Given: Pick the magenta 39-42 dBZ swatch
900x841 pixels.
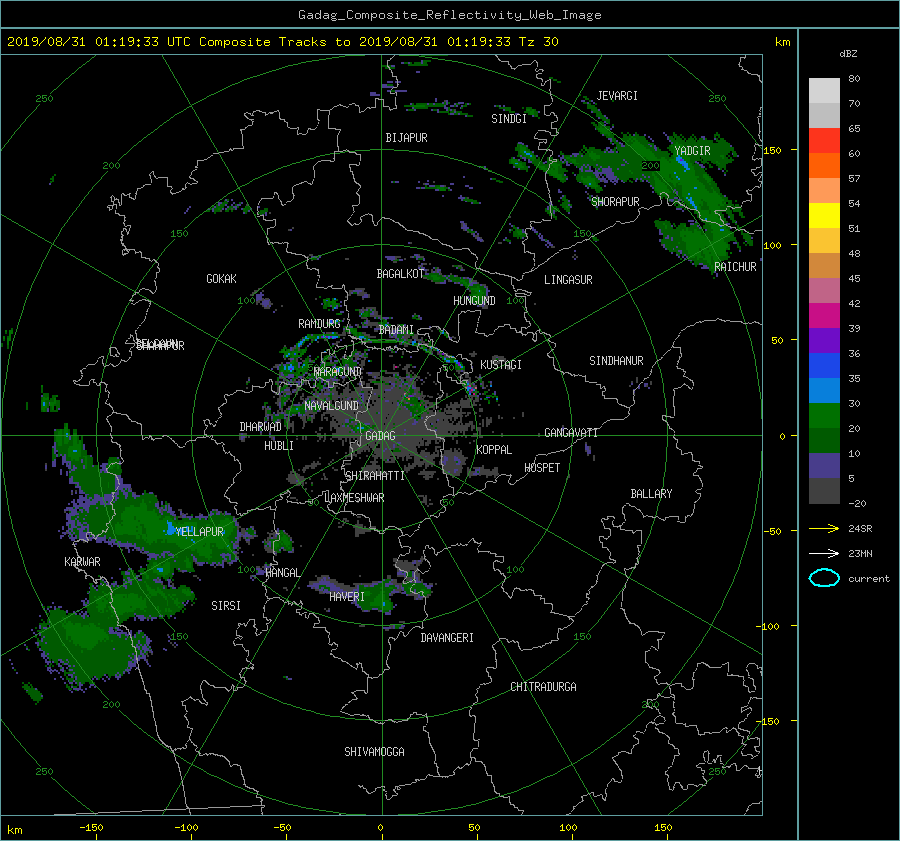Looking at the screenshot, I should click(x=824, y=315).
